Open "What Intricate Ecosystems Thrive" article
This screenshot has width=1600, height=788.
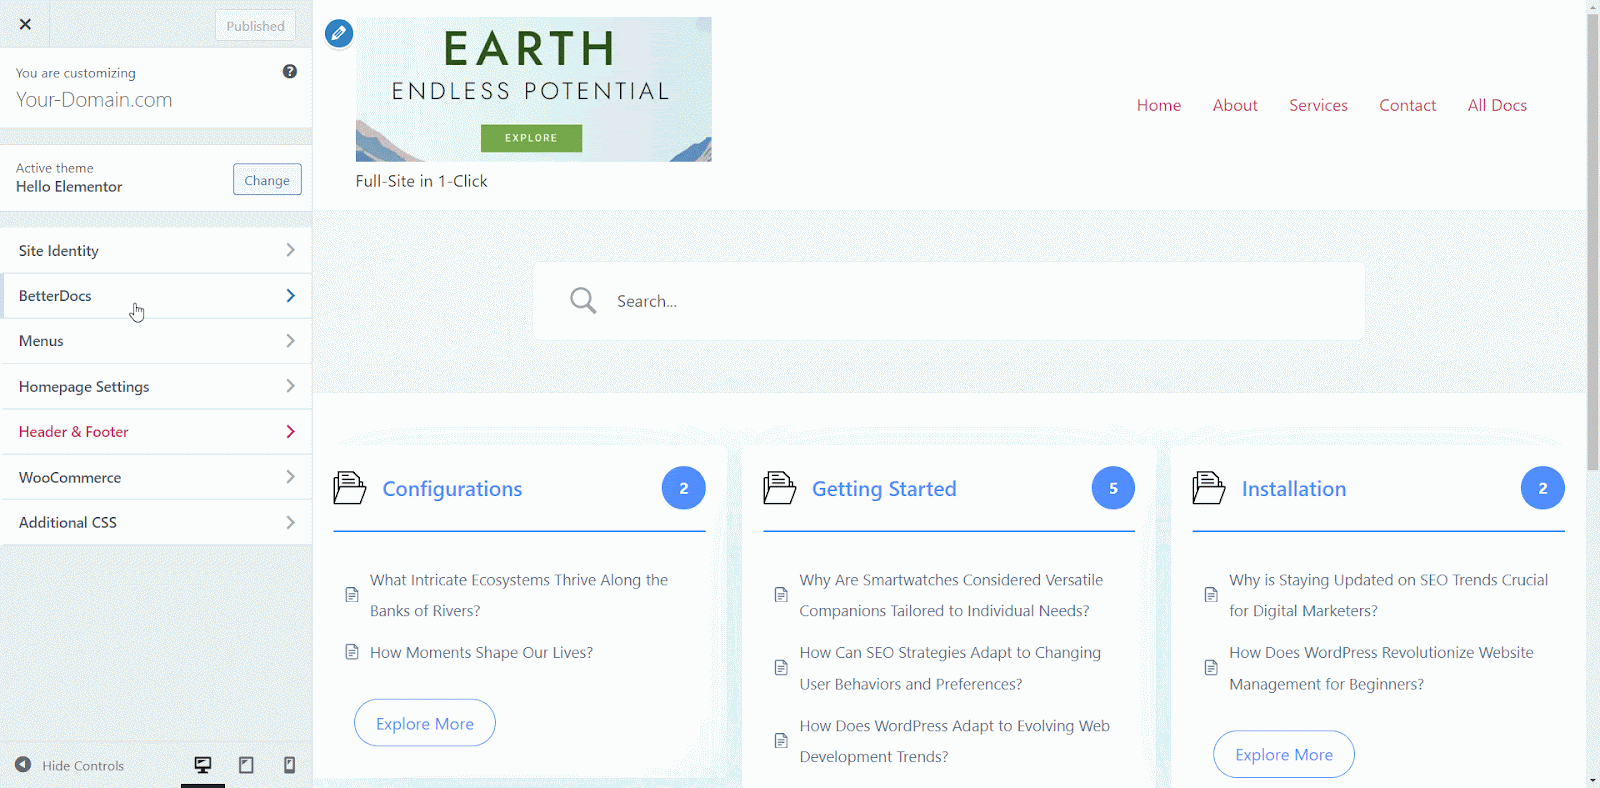tap(519, 595)
